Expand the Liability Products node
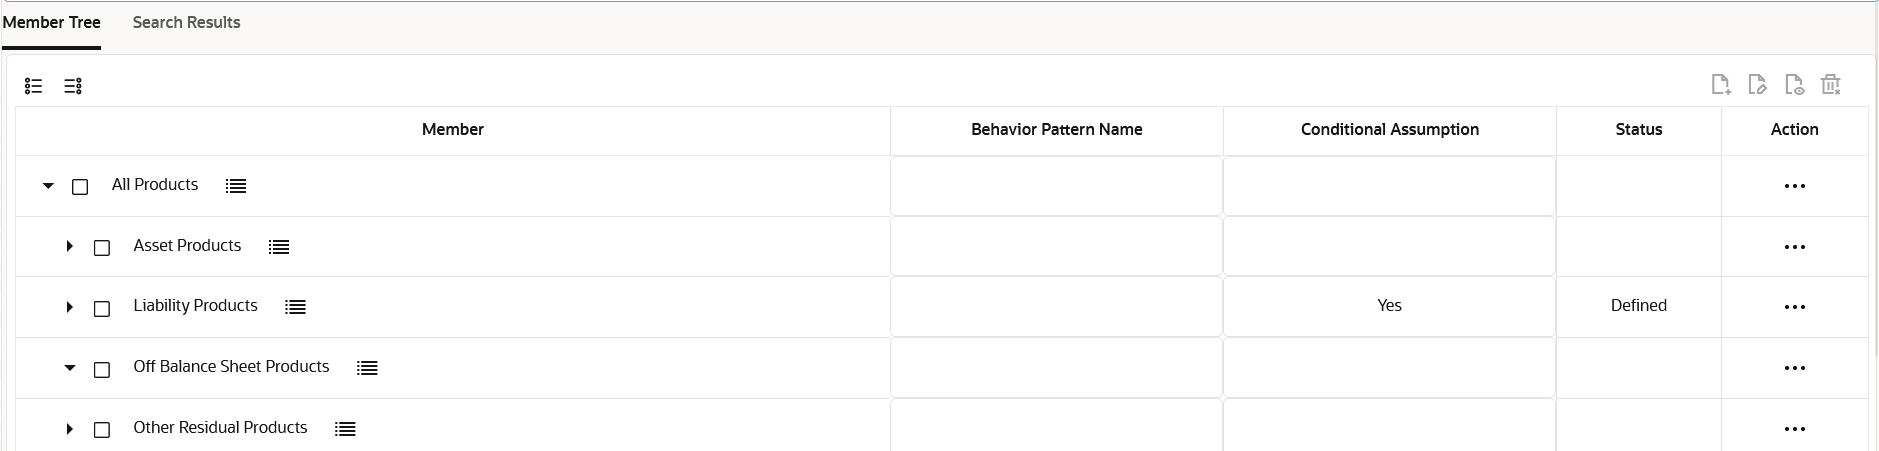The height and width of the screenshot is (451, 1879). tap(70, 307)
